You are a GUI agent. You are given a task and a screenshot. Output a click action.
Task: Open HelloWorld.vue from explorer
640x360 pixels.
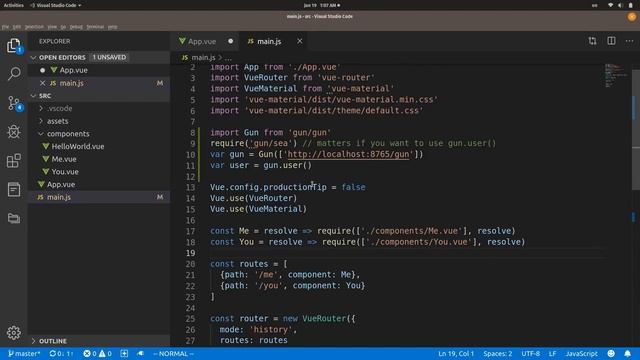point(78,147)
